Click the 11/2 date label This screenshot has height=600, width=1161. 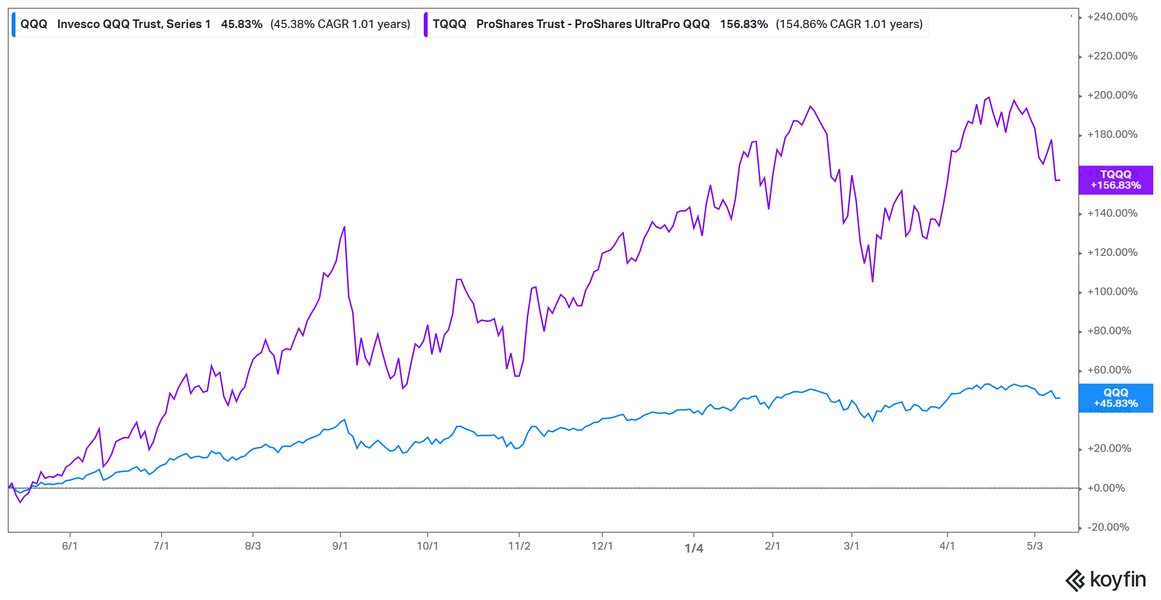coord(519,546)
